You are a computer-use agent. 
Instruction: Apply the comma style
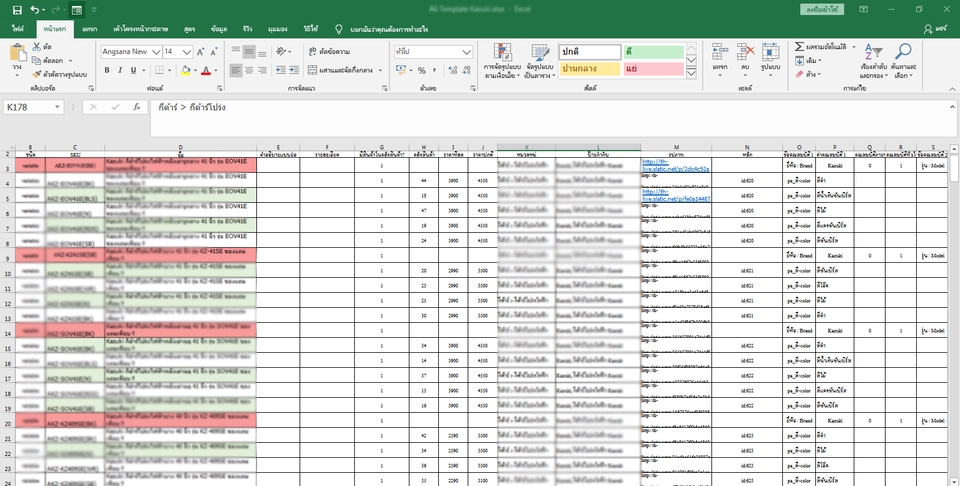point(434,70)
